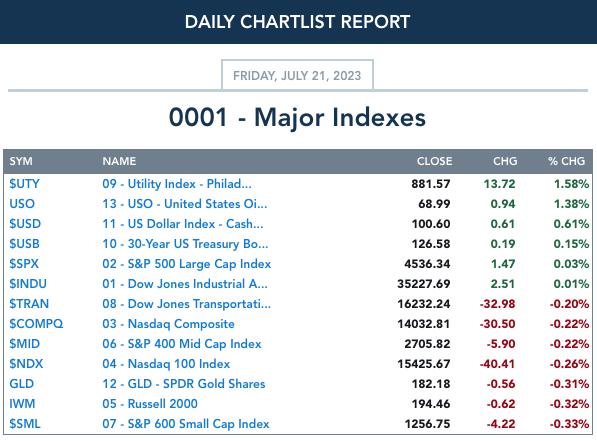The height and width of the screenshot is (441, 597).
Task: Open 09 - Utility Index - Philadelphia chart
Action: [x=177, y=184]
